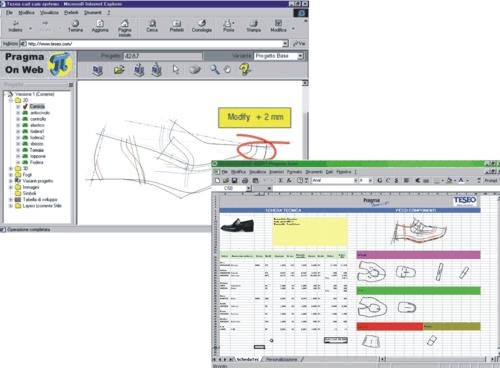Click the open folder icon in Pragma toolbar
The image size is (500, 368).
coord(119,70)
